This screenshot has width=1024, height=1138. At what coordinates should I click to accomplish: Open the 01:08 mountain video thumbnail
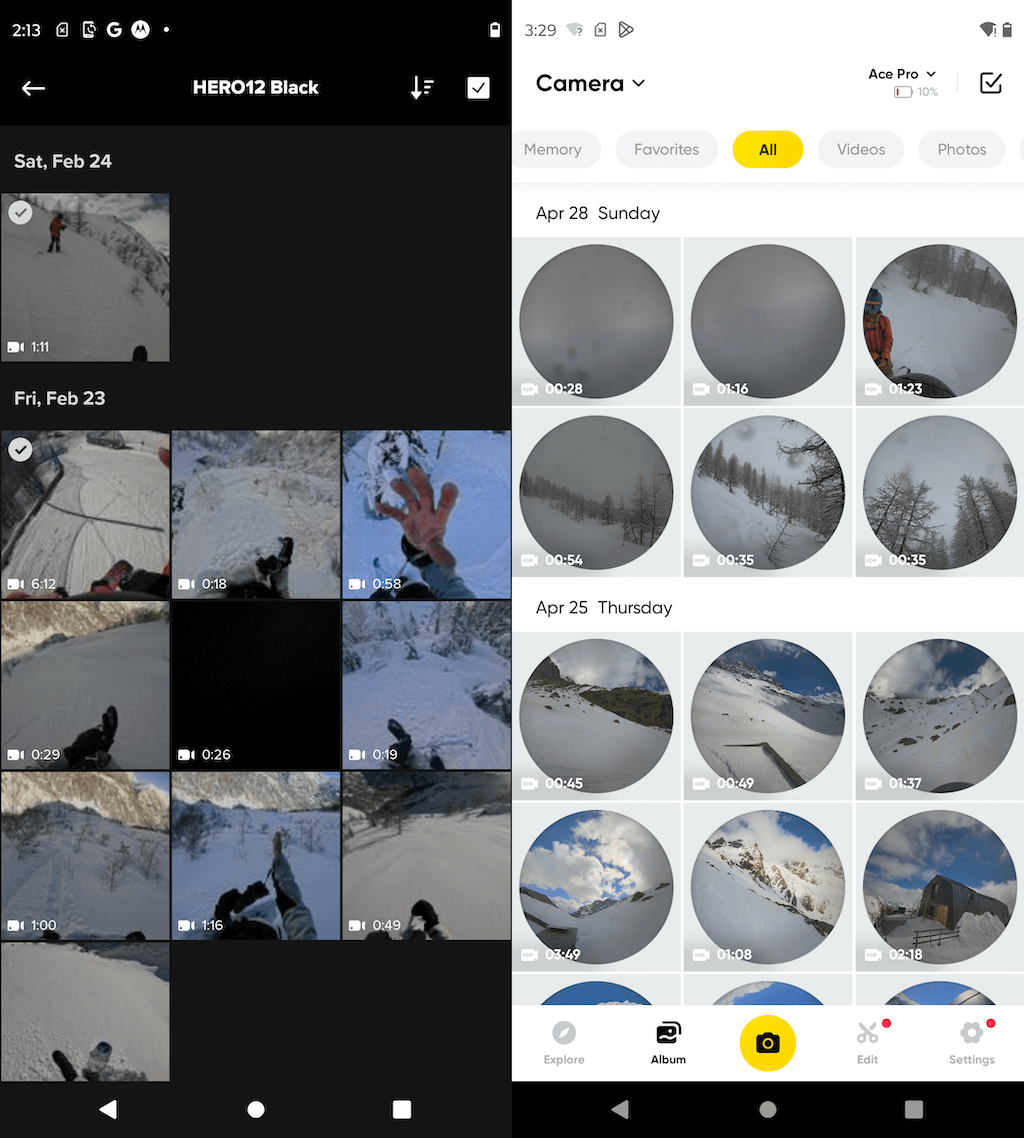pyautogui.click(x=768, y=887)
